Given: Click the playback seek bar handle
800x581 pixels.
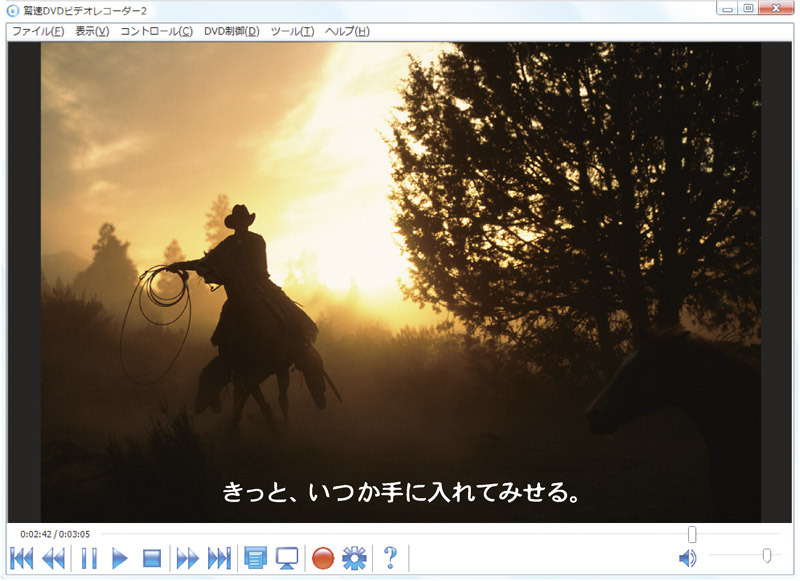Looking at the screenshot, I should tap(692, 535).
